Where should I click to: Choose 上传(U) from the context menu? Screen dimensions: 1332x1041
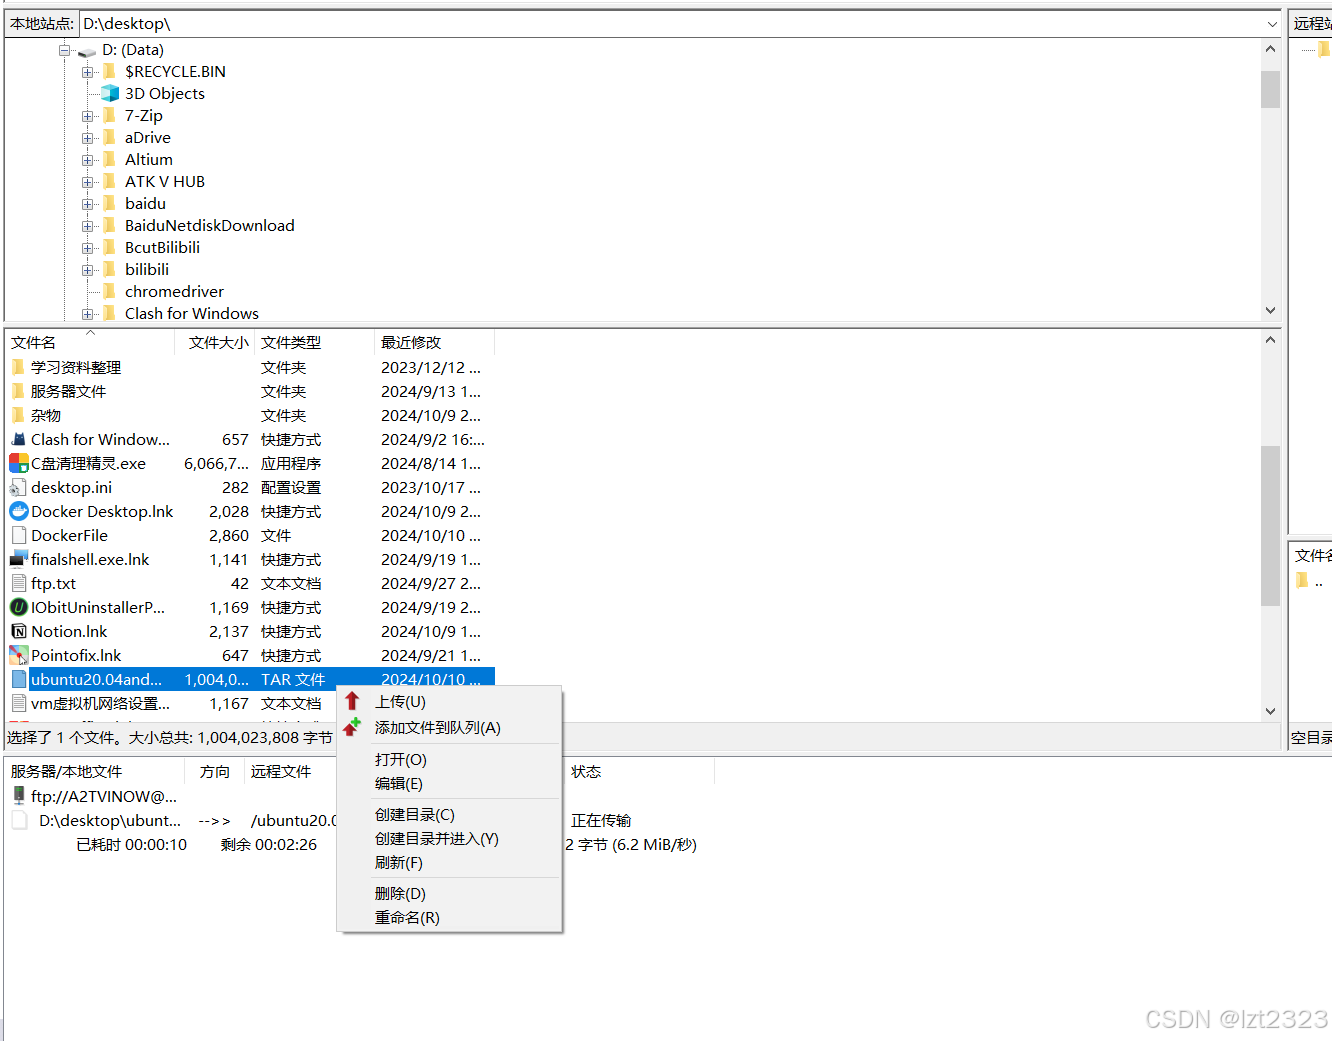(x=450, y=702)
